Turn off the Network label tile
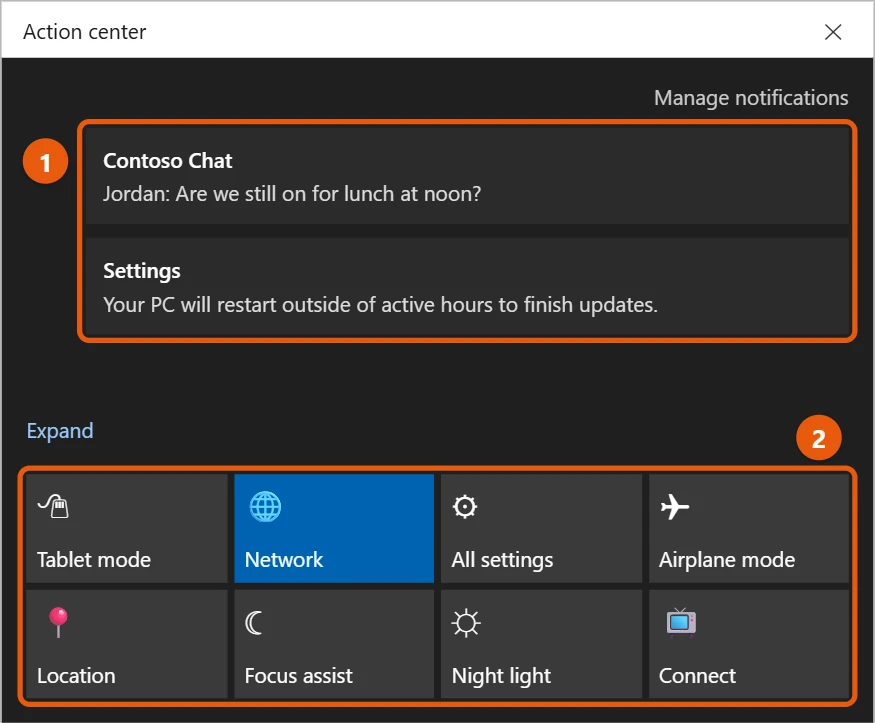 (283, 560)
